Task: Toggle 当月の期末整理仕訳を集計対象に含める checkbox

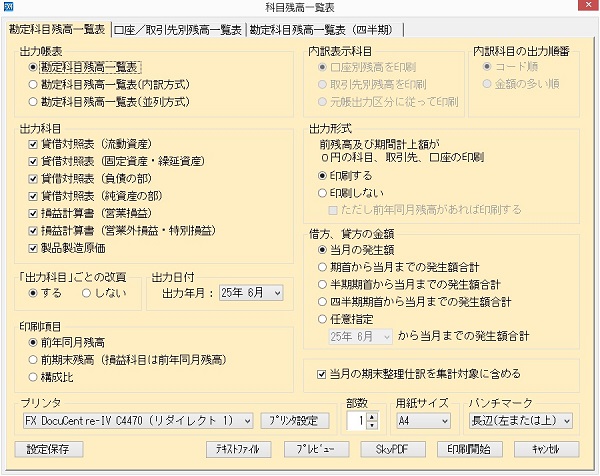Action: pos(322,374)
